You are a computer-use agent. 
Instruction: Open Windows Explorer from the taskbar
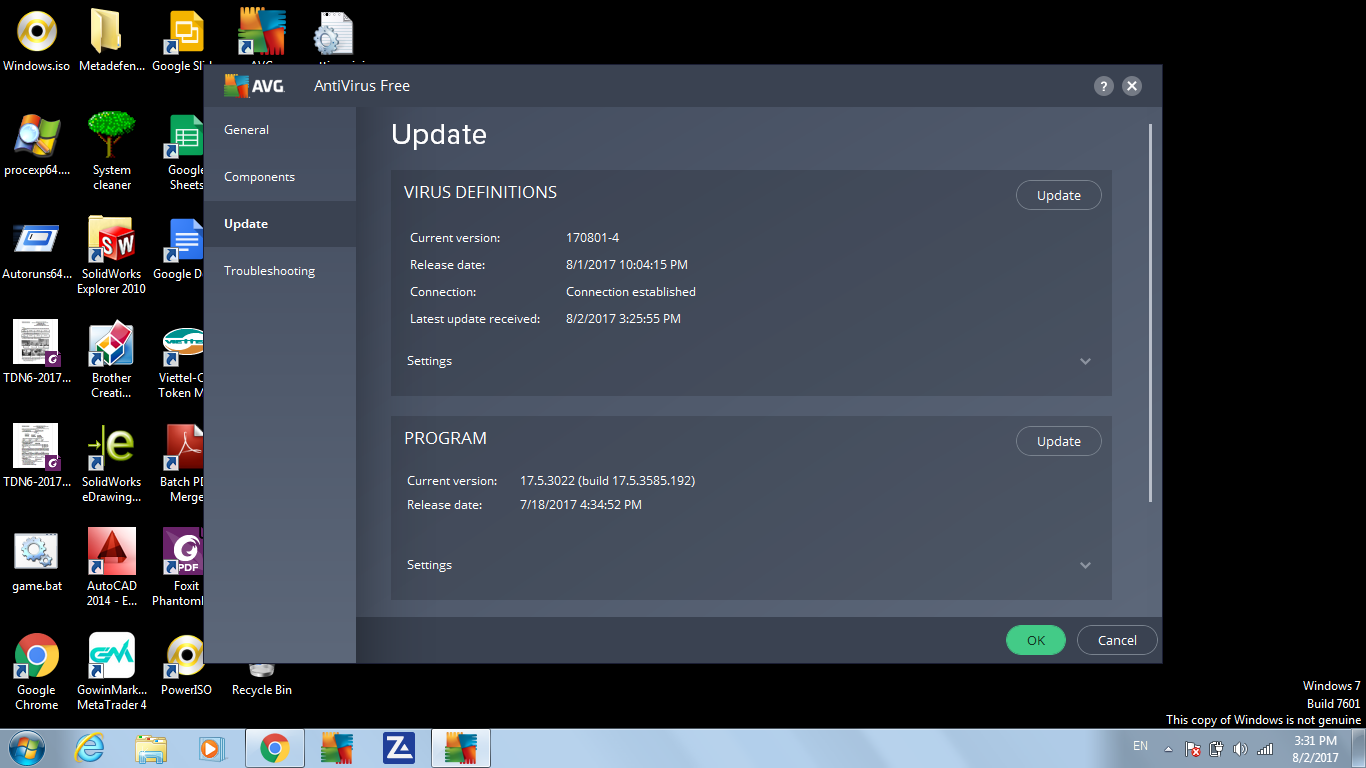(x=151, y=748)
